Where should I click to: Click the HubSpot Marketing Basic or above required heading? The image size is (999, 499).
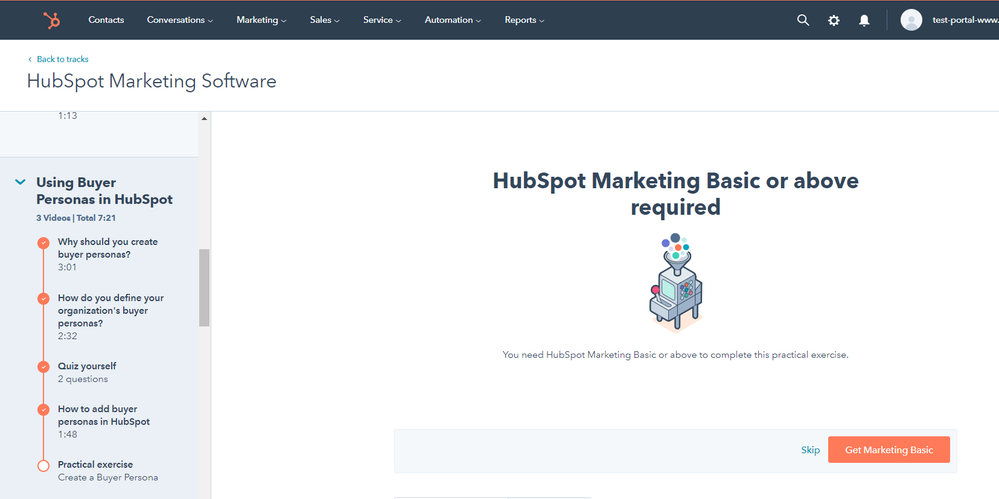tap(675, 194)
